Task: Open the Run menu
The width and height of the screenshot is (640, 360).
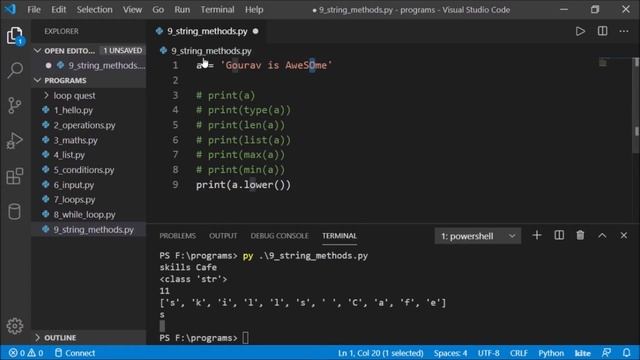Action: (182, 9)
